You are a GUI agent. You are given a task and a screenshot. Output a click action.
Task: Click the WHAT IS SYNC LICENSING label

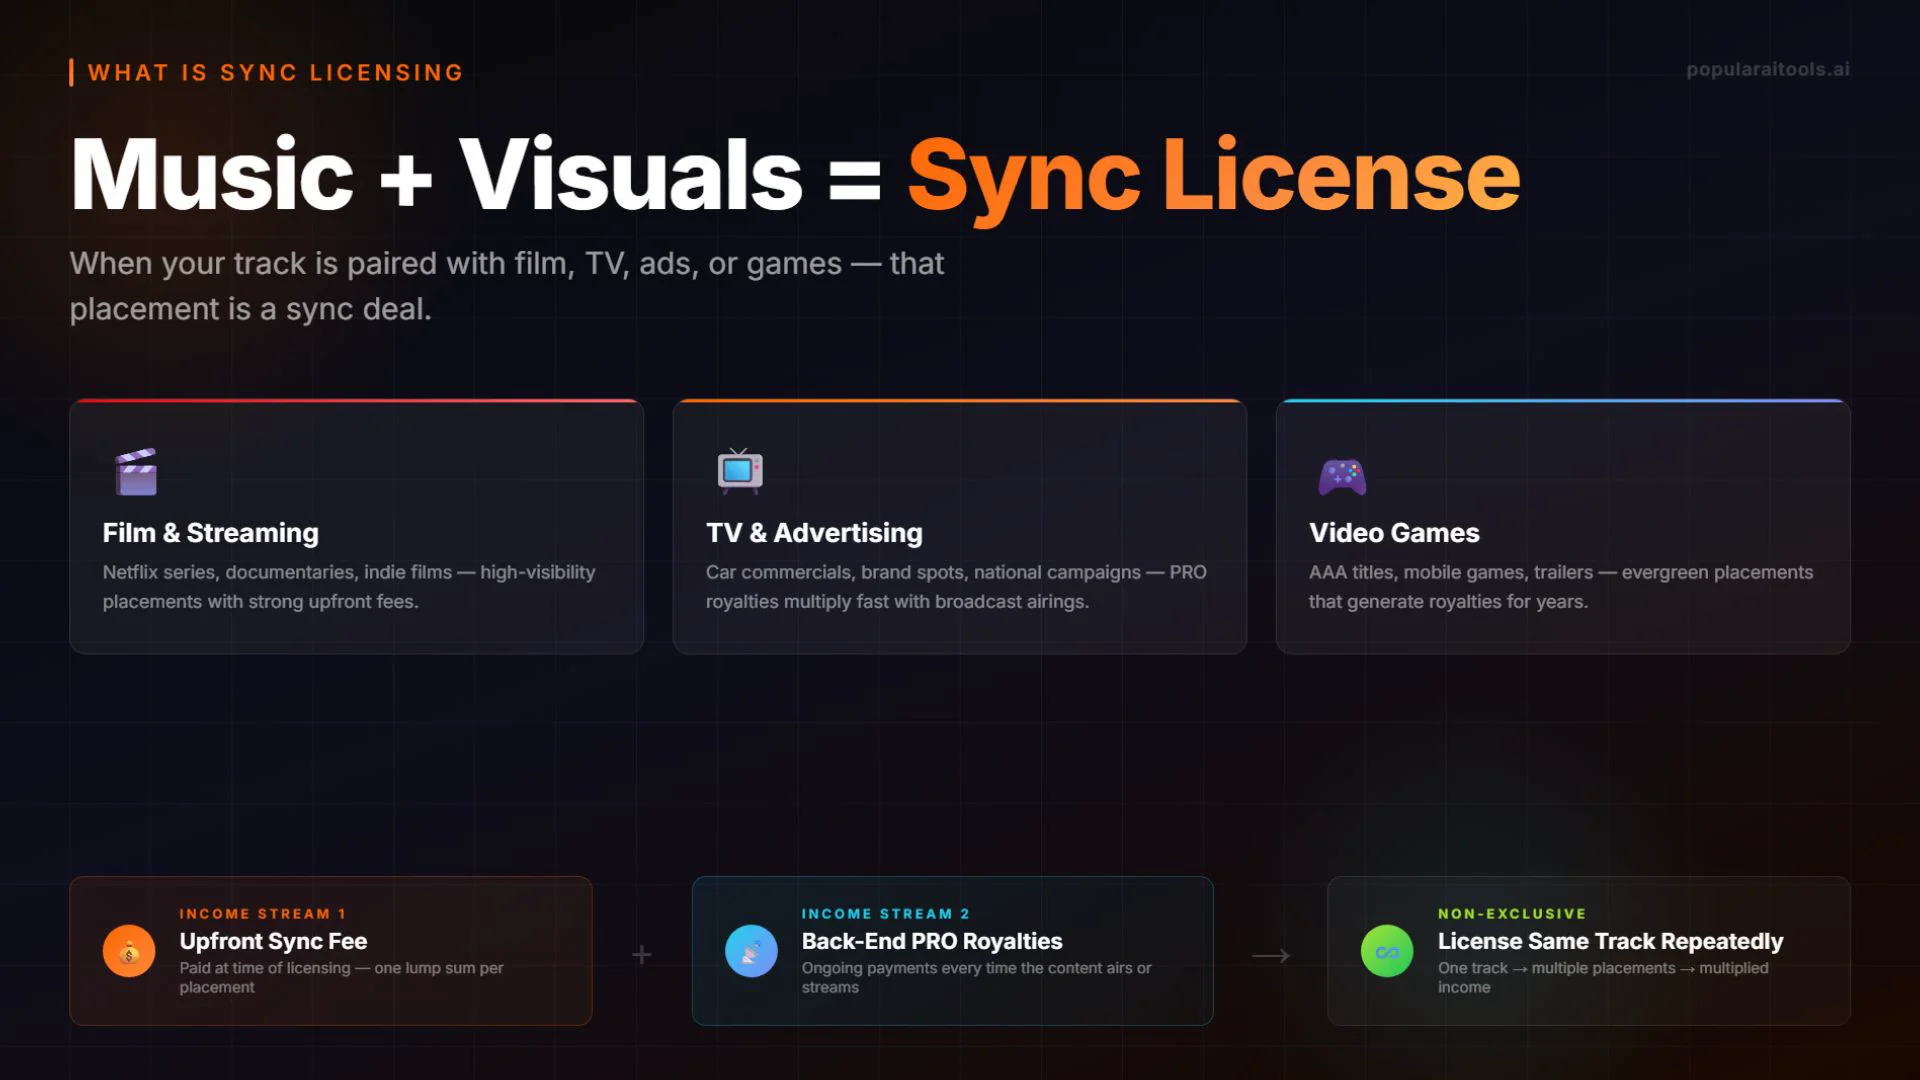click(x=276, y=73)
